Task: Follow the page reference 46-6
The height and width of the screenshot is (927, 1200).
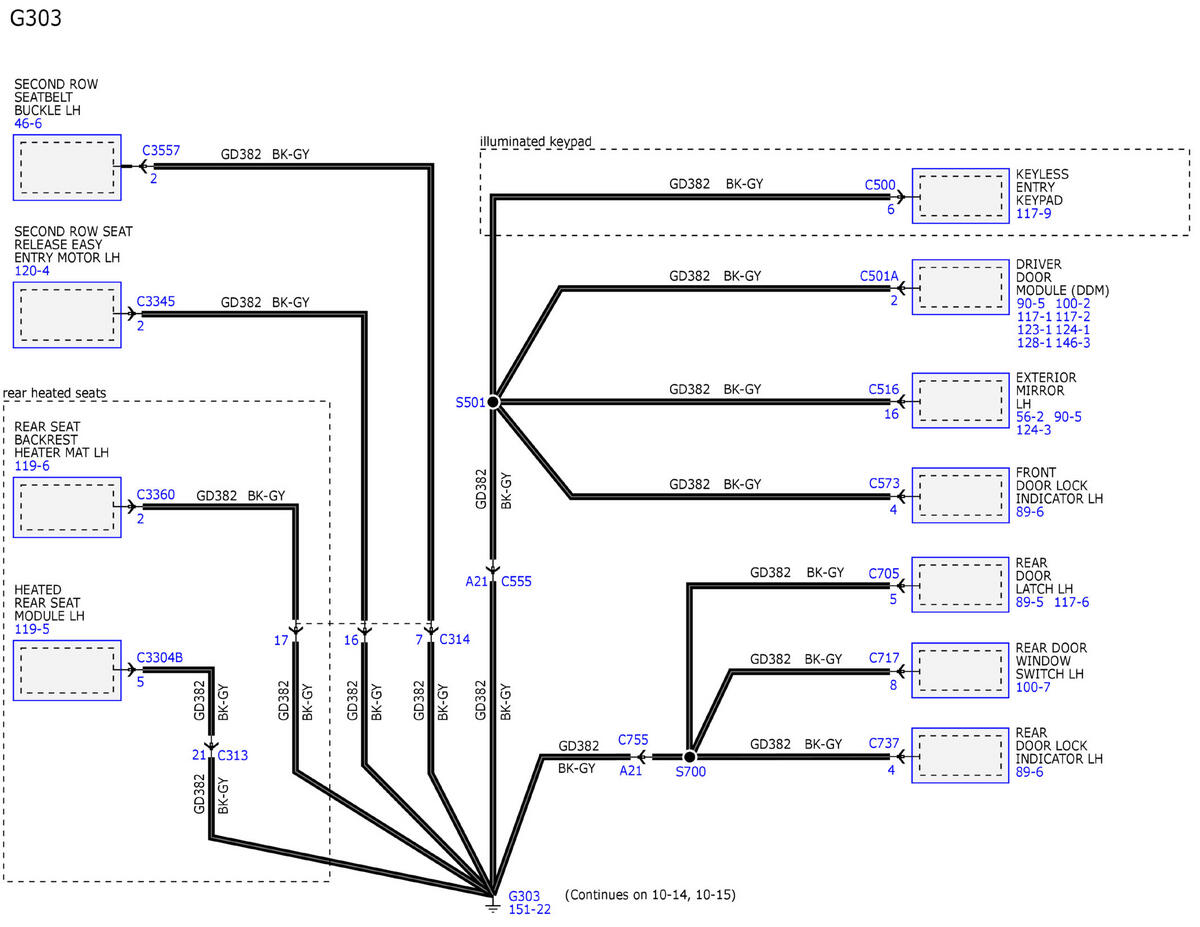Action: (x=27, y=124)
